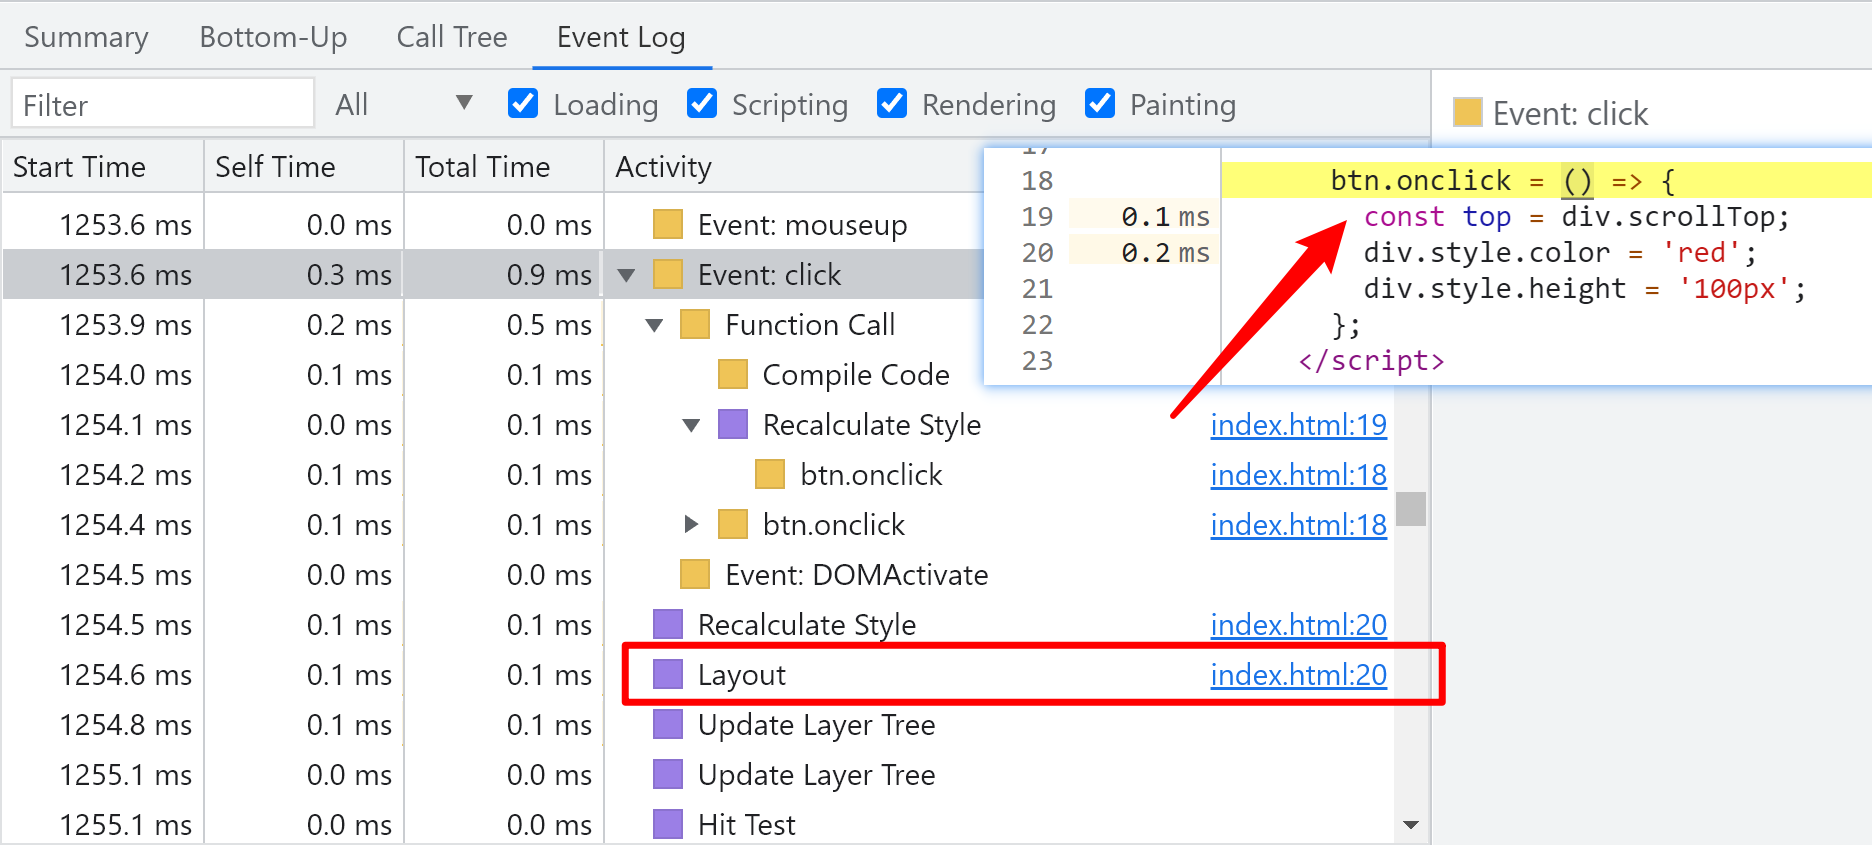Click purple icon of Recalculate Style at 1254.1 ms
Screen dimensions: 1872x845
(x=733, y=424)
